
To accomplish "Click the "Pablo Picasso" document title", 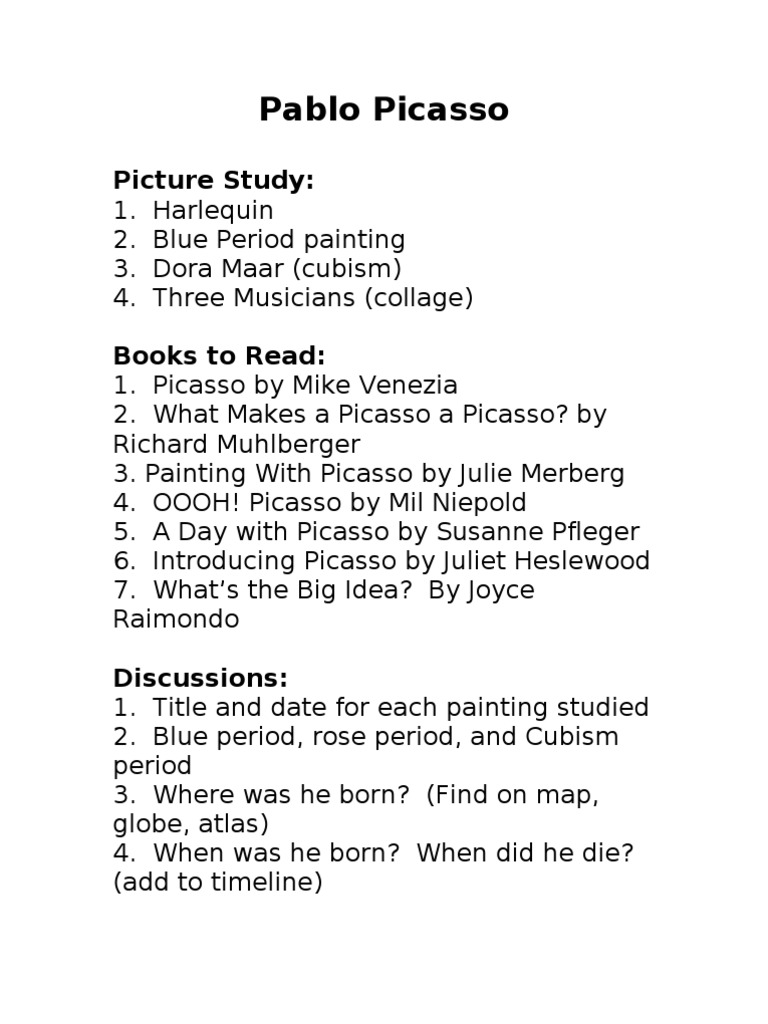I will 383,109.
